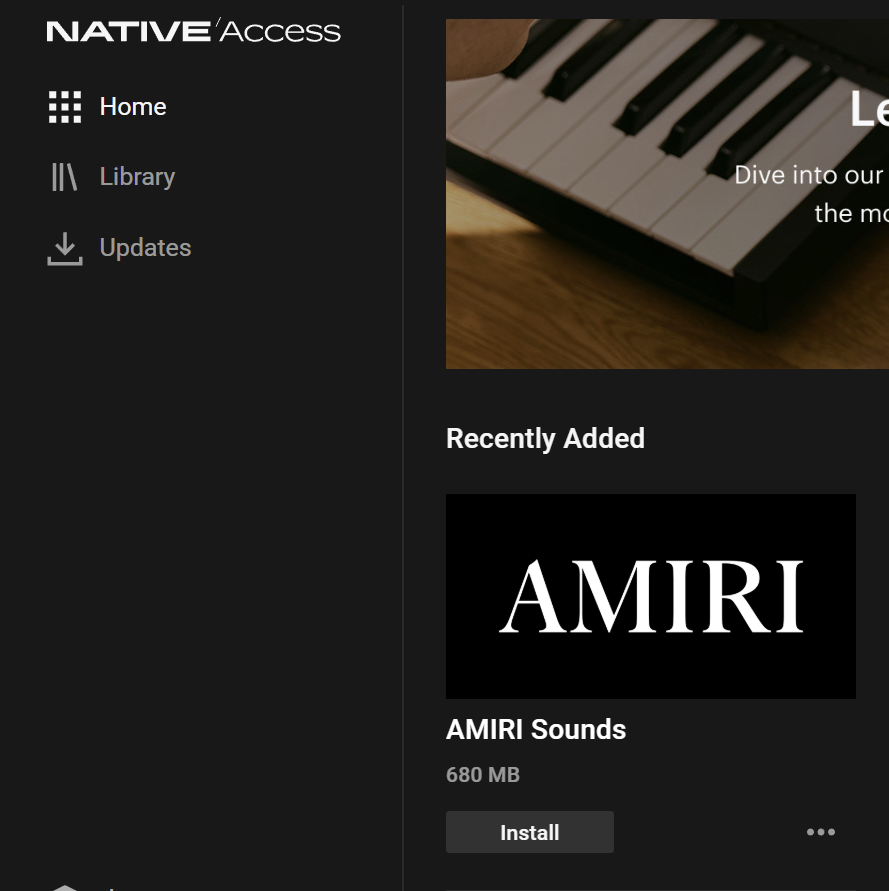This screenshot has height=891, width=889.
Task: Click the Updates download icon
Action: point(65,248)
